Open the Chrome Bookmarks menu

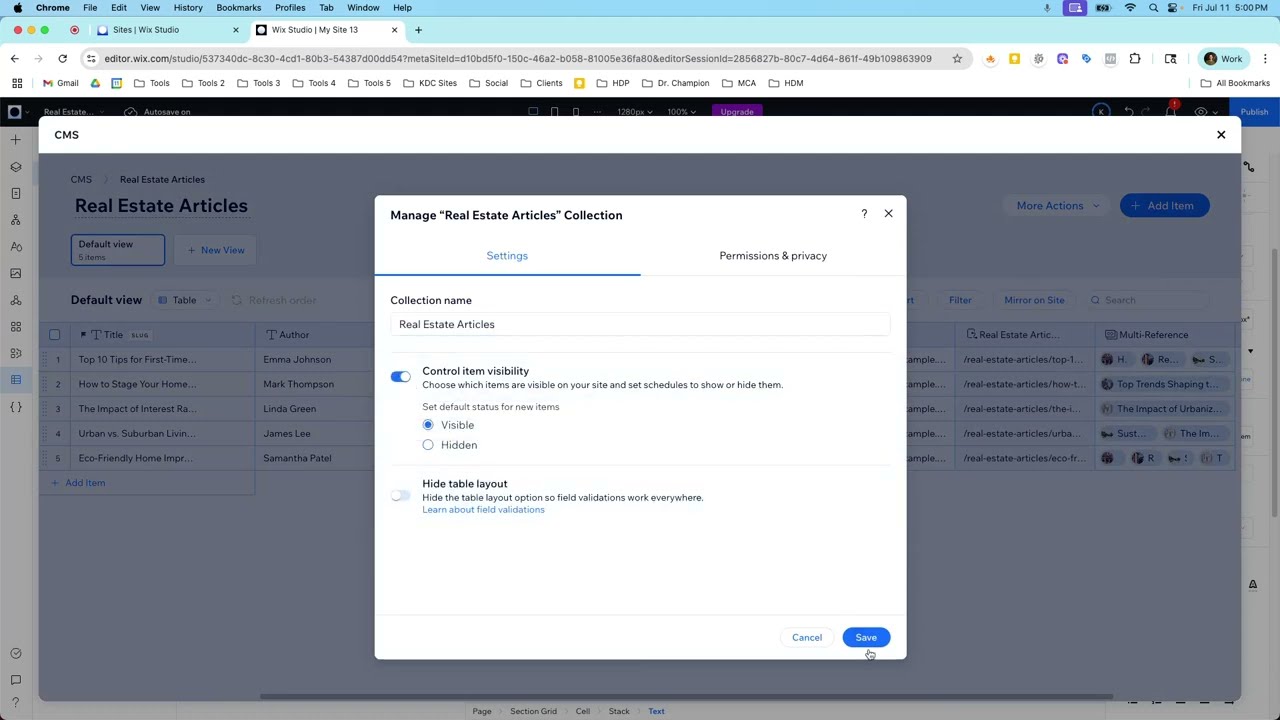pos(238,8)
